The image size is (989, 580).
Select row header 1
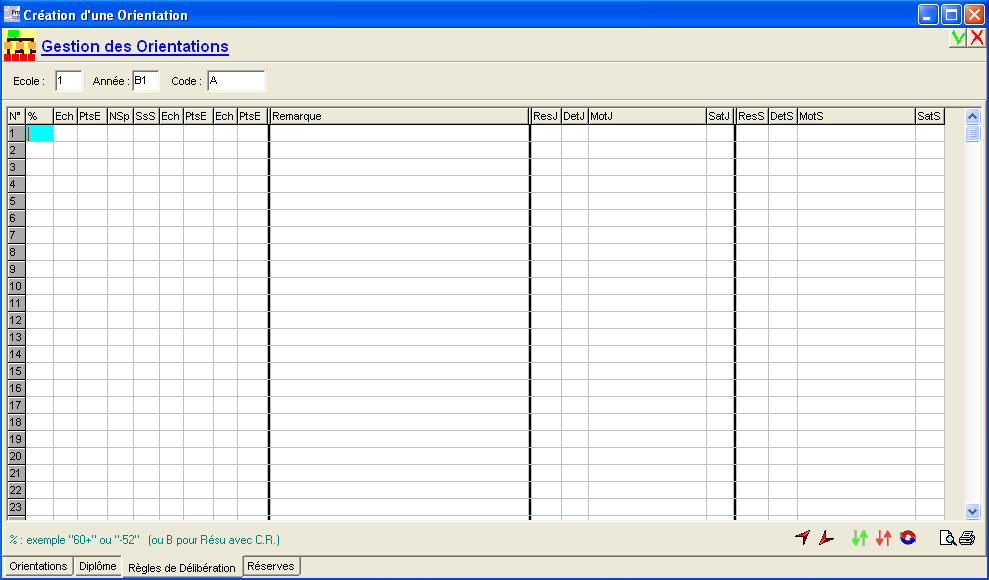coord(16,133)
